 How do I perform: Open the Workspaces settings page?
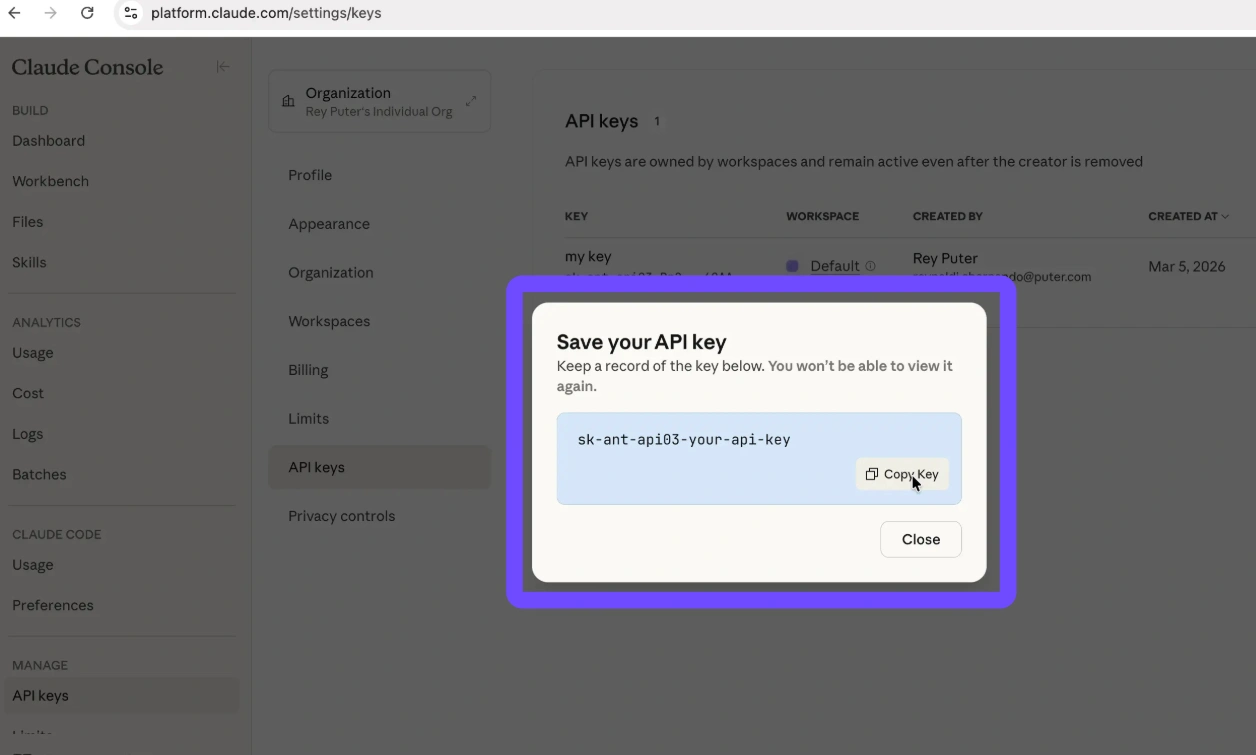(329, 321)
